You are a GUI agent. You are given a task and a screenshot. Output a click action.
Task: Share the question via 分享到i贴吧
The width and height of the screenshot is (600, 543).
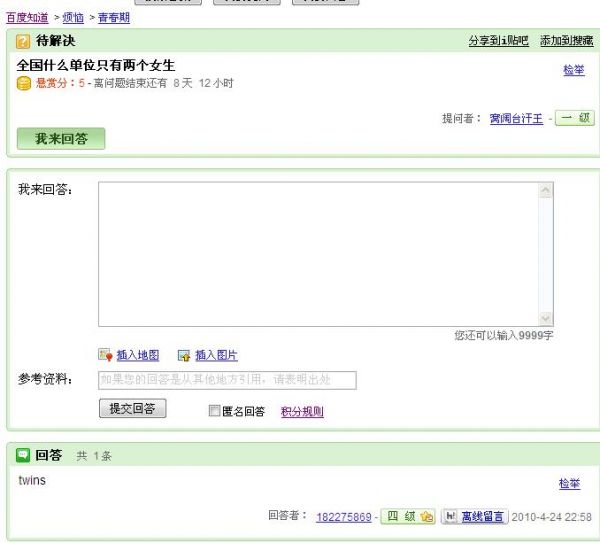coord(498,41)
